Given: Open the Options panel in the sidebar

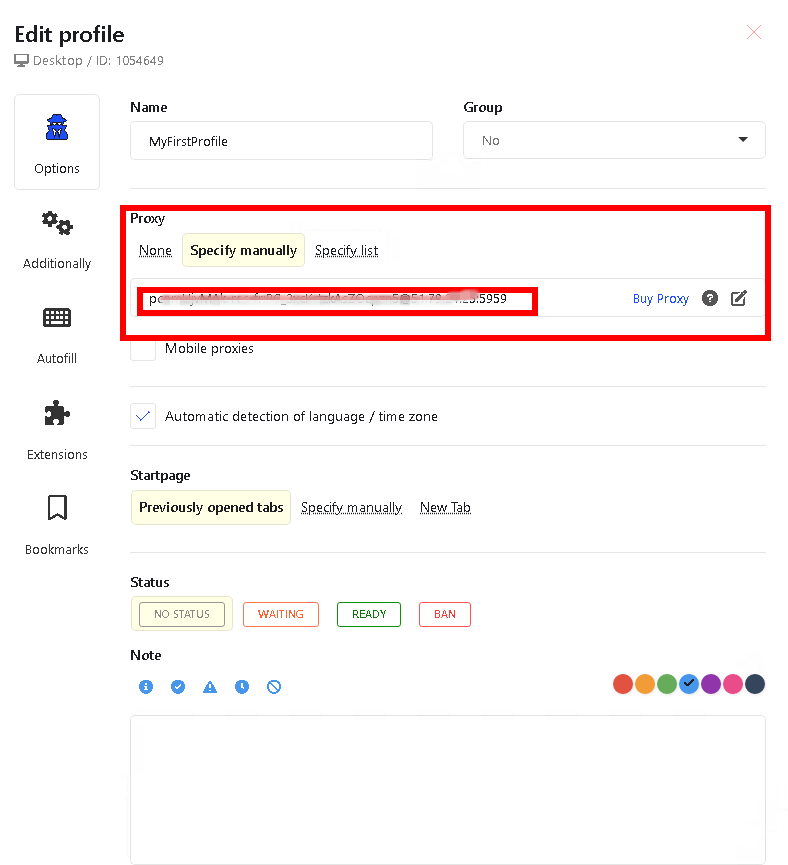Looking at the screenshot, I should coord(56,140).
